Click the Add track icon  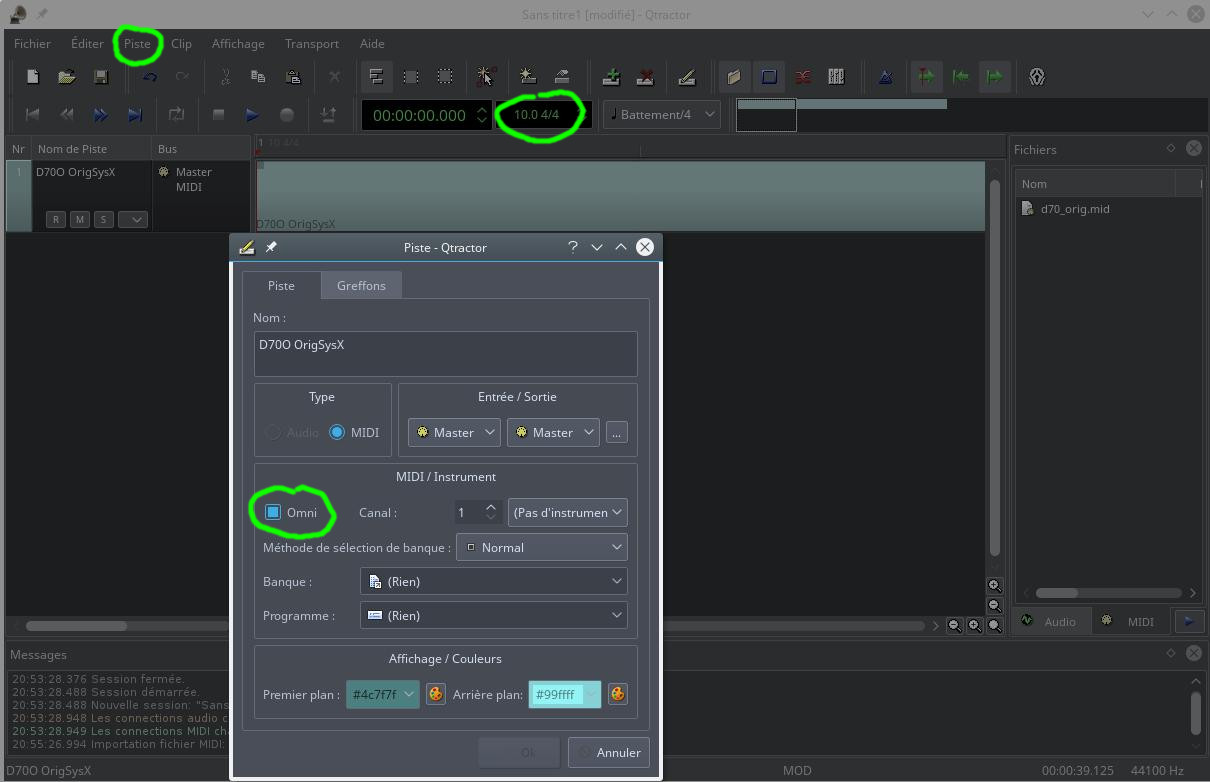[611, 77]
